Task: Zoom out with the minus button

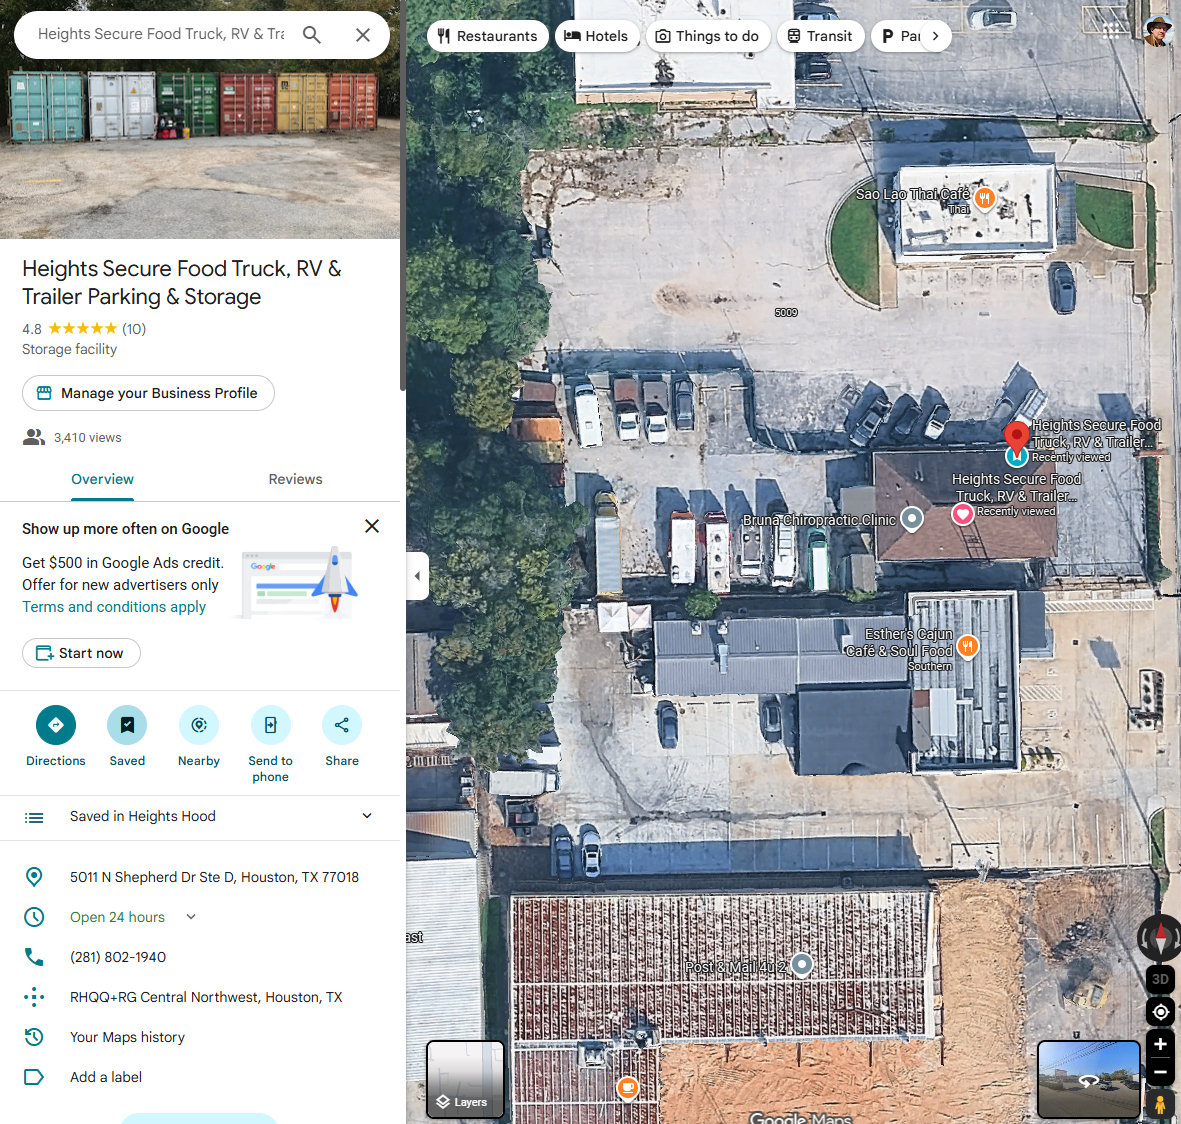Action: pyautogui.click(x=1161, y=1072)
